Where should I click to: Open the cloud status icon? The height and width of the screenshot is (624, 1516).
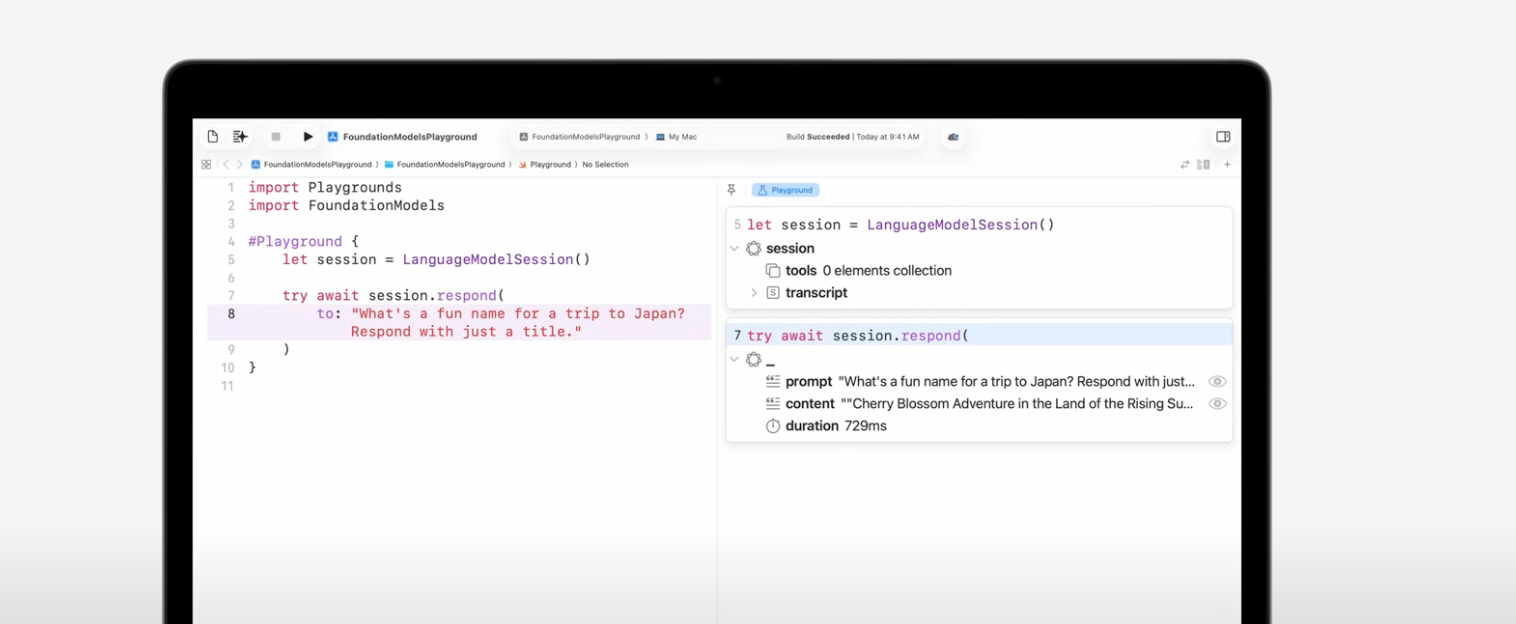(x=953, y=137)
